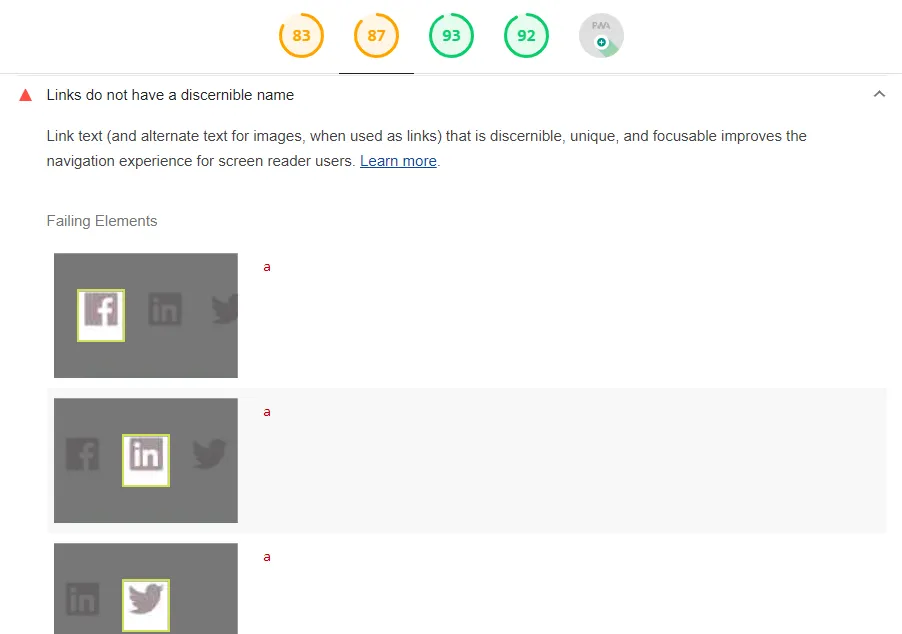Viewport: 902px width, 634px height.
Task: Click the plus icon inside the PWA badge
Action: pyautogui.click(x=601, y=44)
